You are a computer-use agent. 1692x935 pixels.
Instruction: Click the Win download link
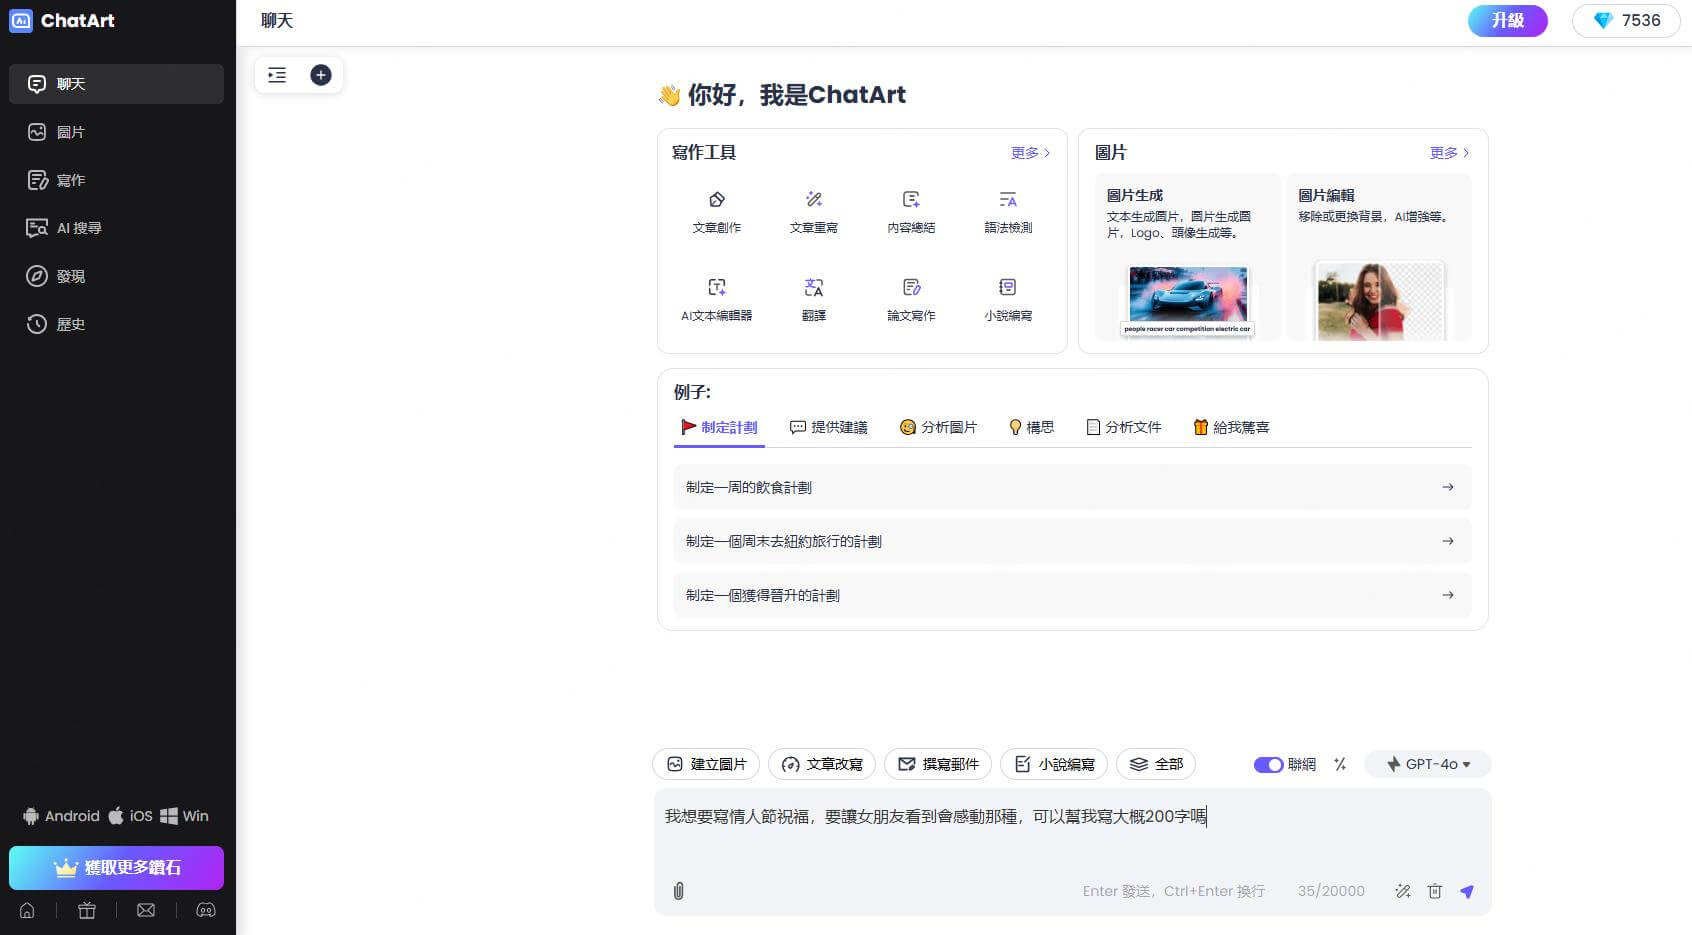(x=184, y=816)
